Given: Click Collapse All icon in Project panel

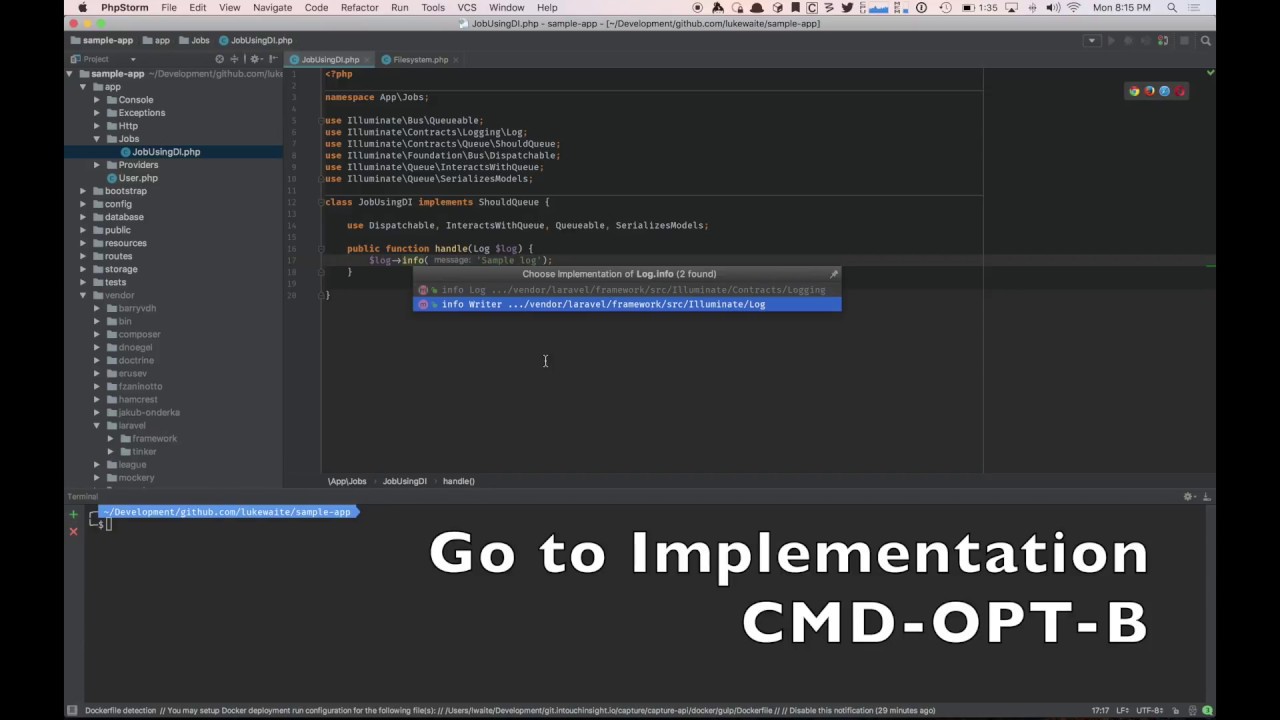Looking at the screenshot, I should point(234,59).
